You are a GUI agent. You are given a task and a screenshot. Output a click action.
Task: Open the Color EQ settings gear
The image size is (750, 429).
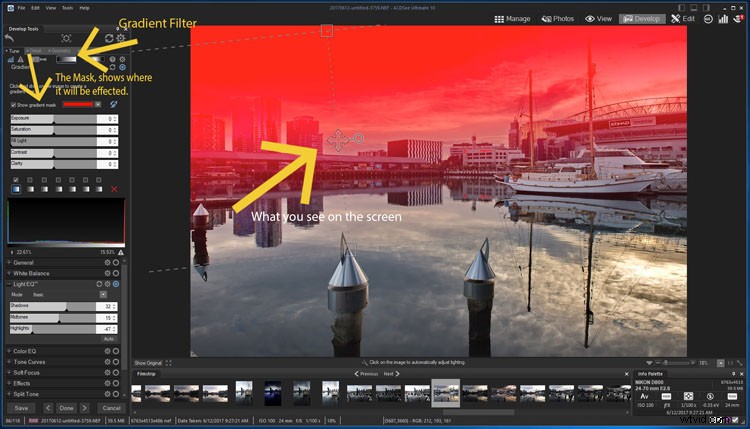coord(108,351)
